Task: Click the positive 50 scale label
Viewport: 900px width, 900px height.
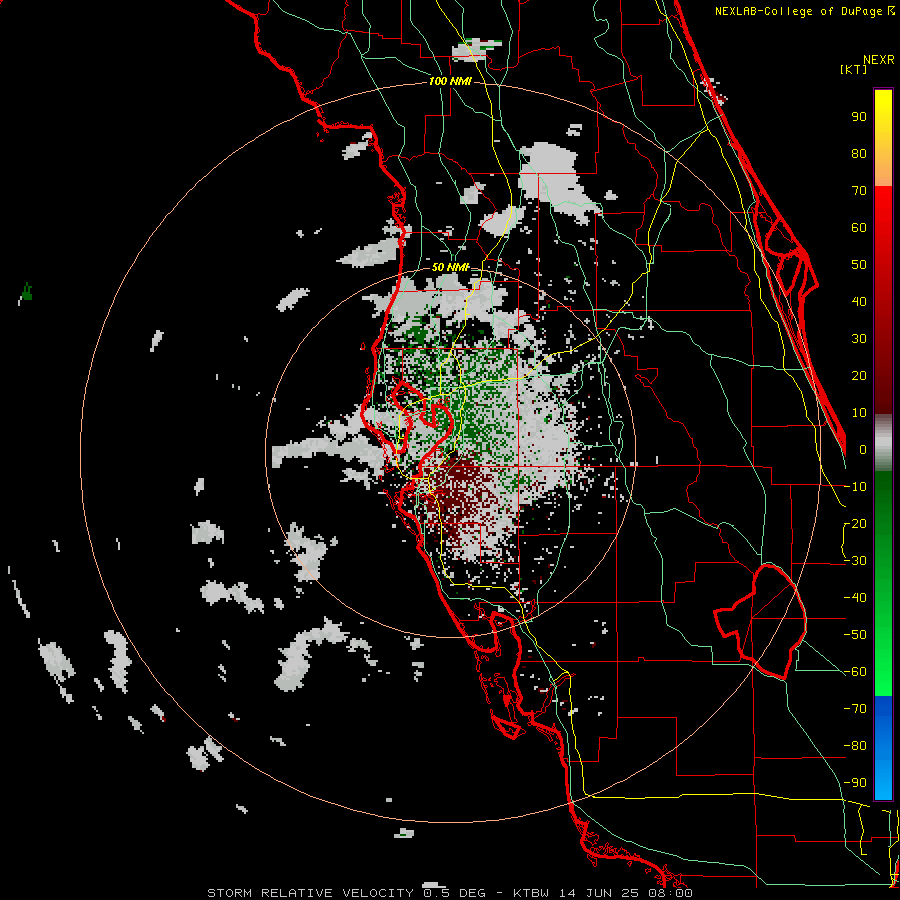Action: [x=859, y=265]
